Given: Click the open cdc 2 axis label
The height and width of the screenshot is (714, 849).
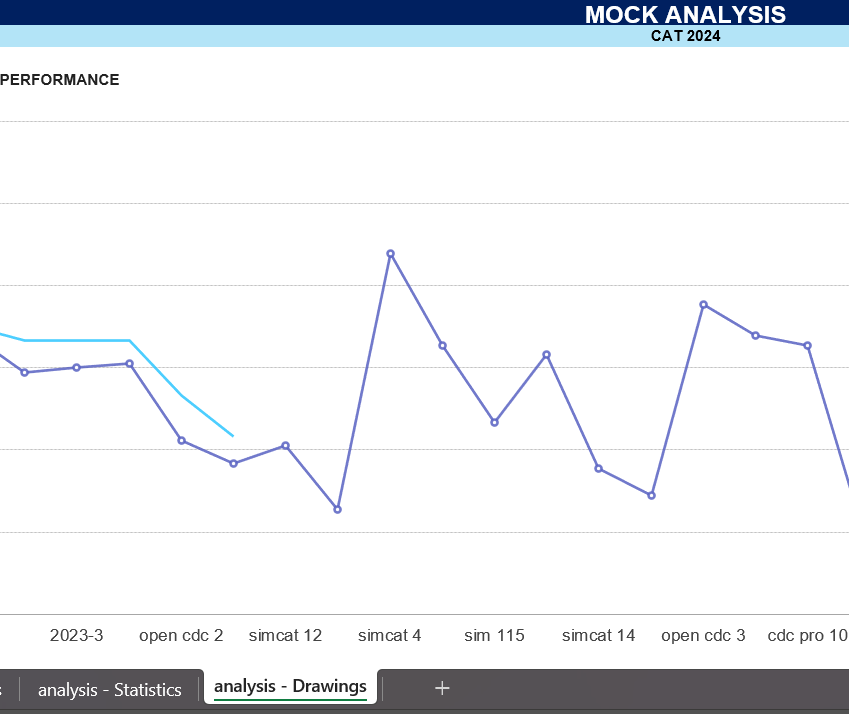Looking at the screenshot, I should [181, 636].
